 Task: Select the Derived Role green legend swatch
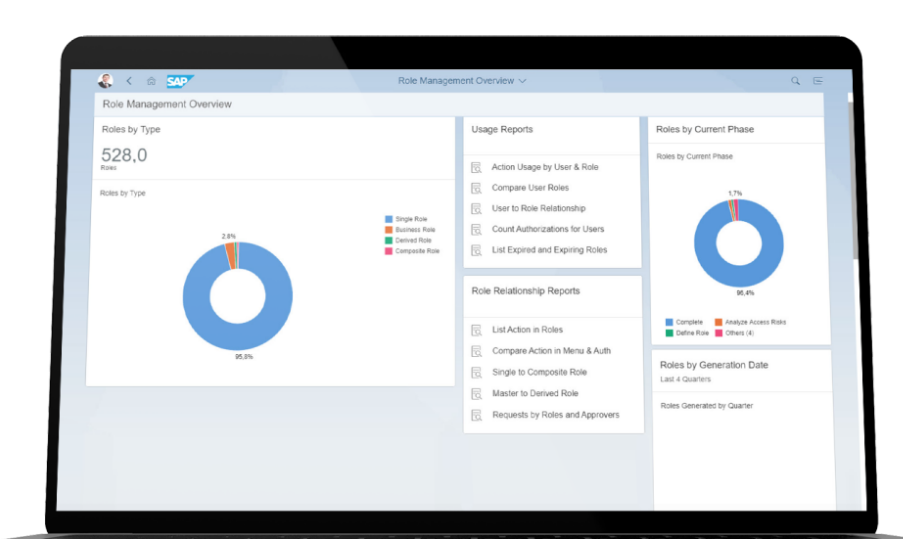click(389, 241)
